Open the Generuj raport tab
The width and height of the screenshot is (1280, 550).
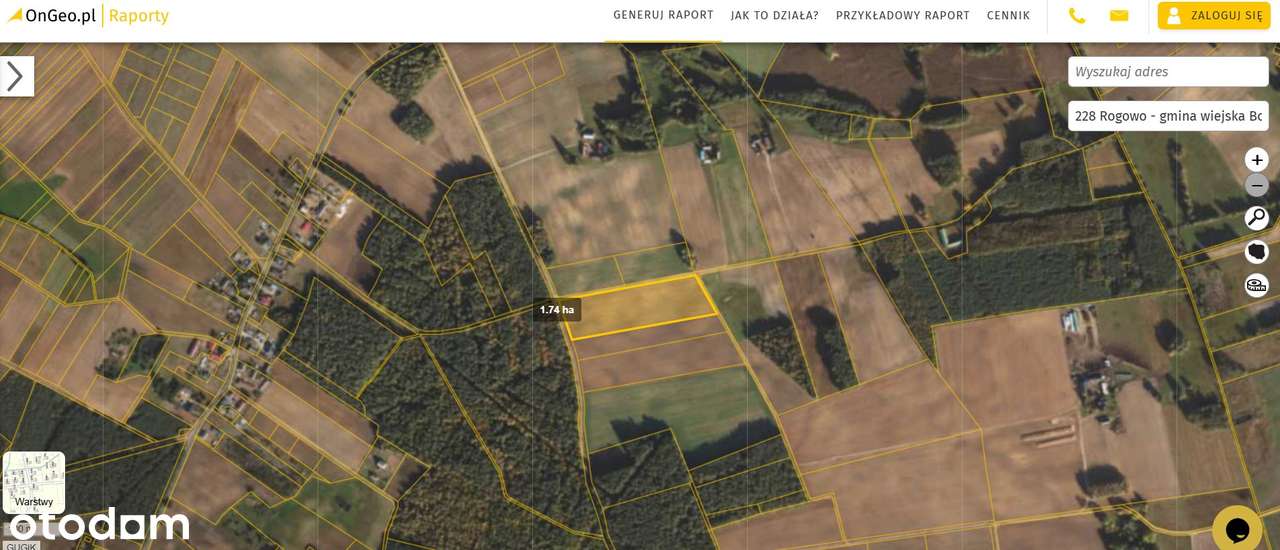click(x=663, y=15)
